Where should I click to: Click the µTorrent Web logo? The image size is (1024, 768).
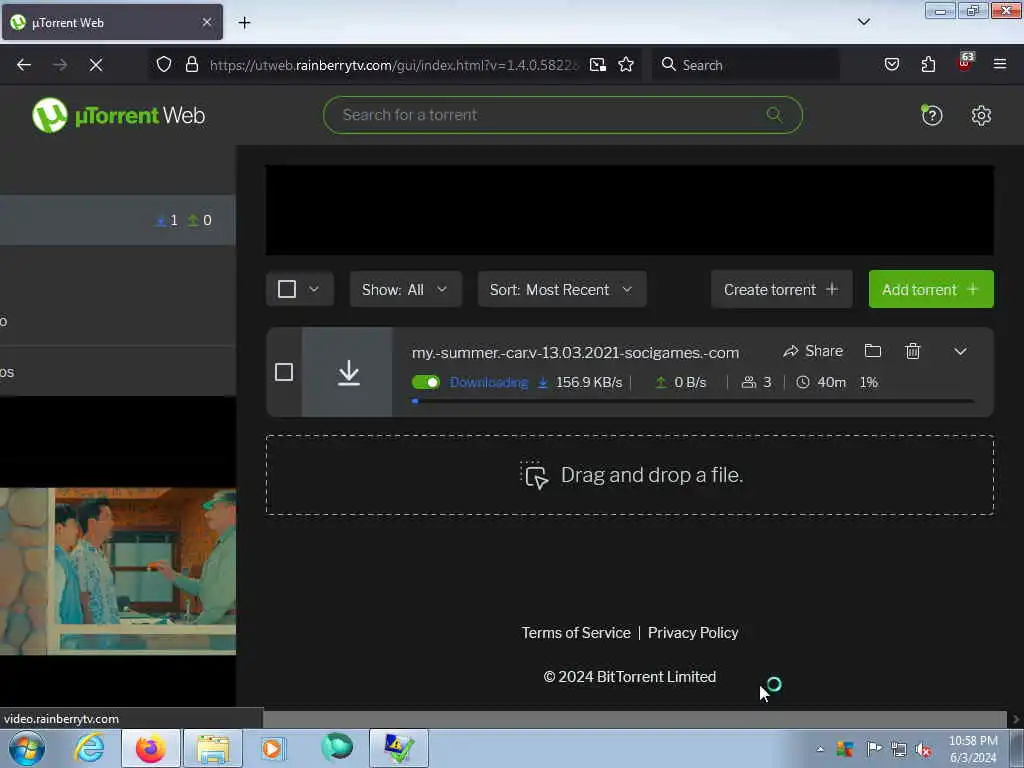point(118,116)
